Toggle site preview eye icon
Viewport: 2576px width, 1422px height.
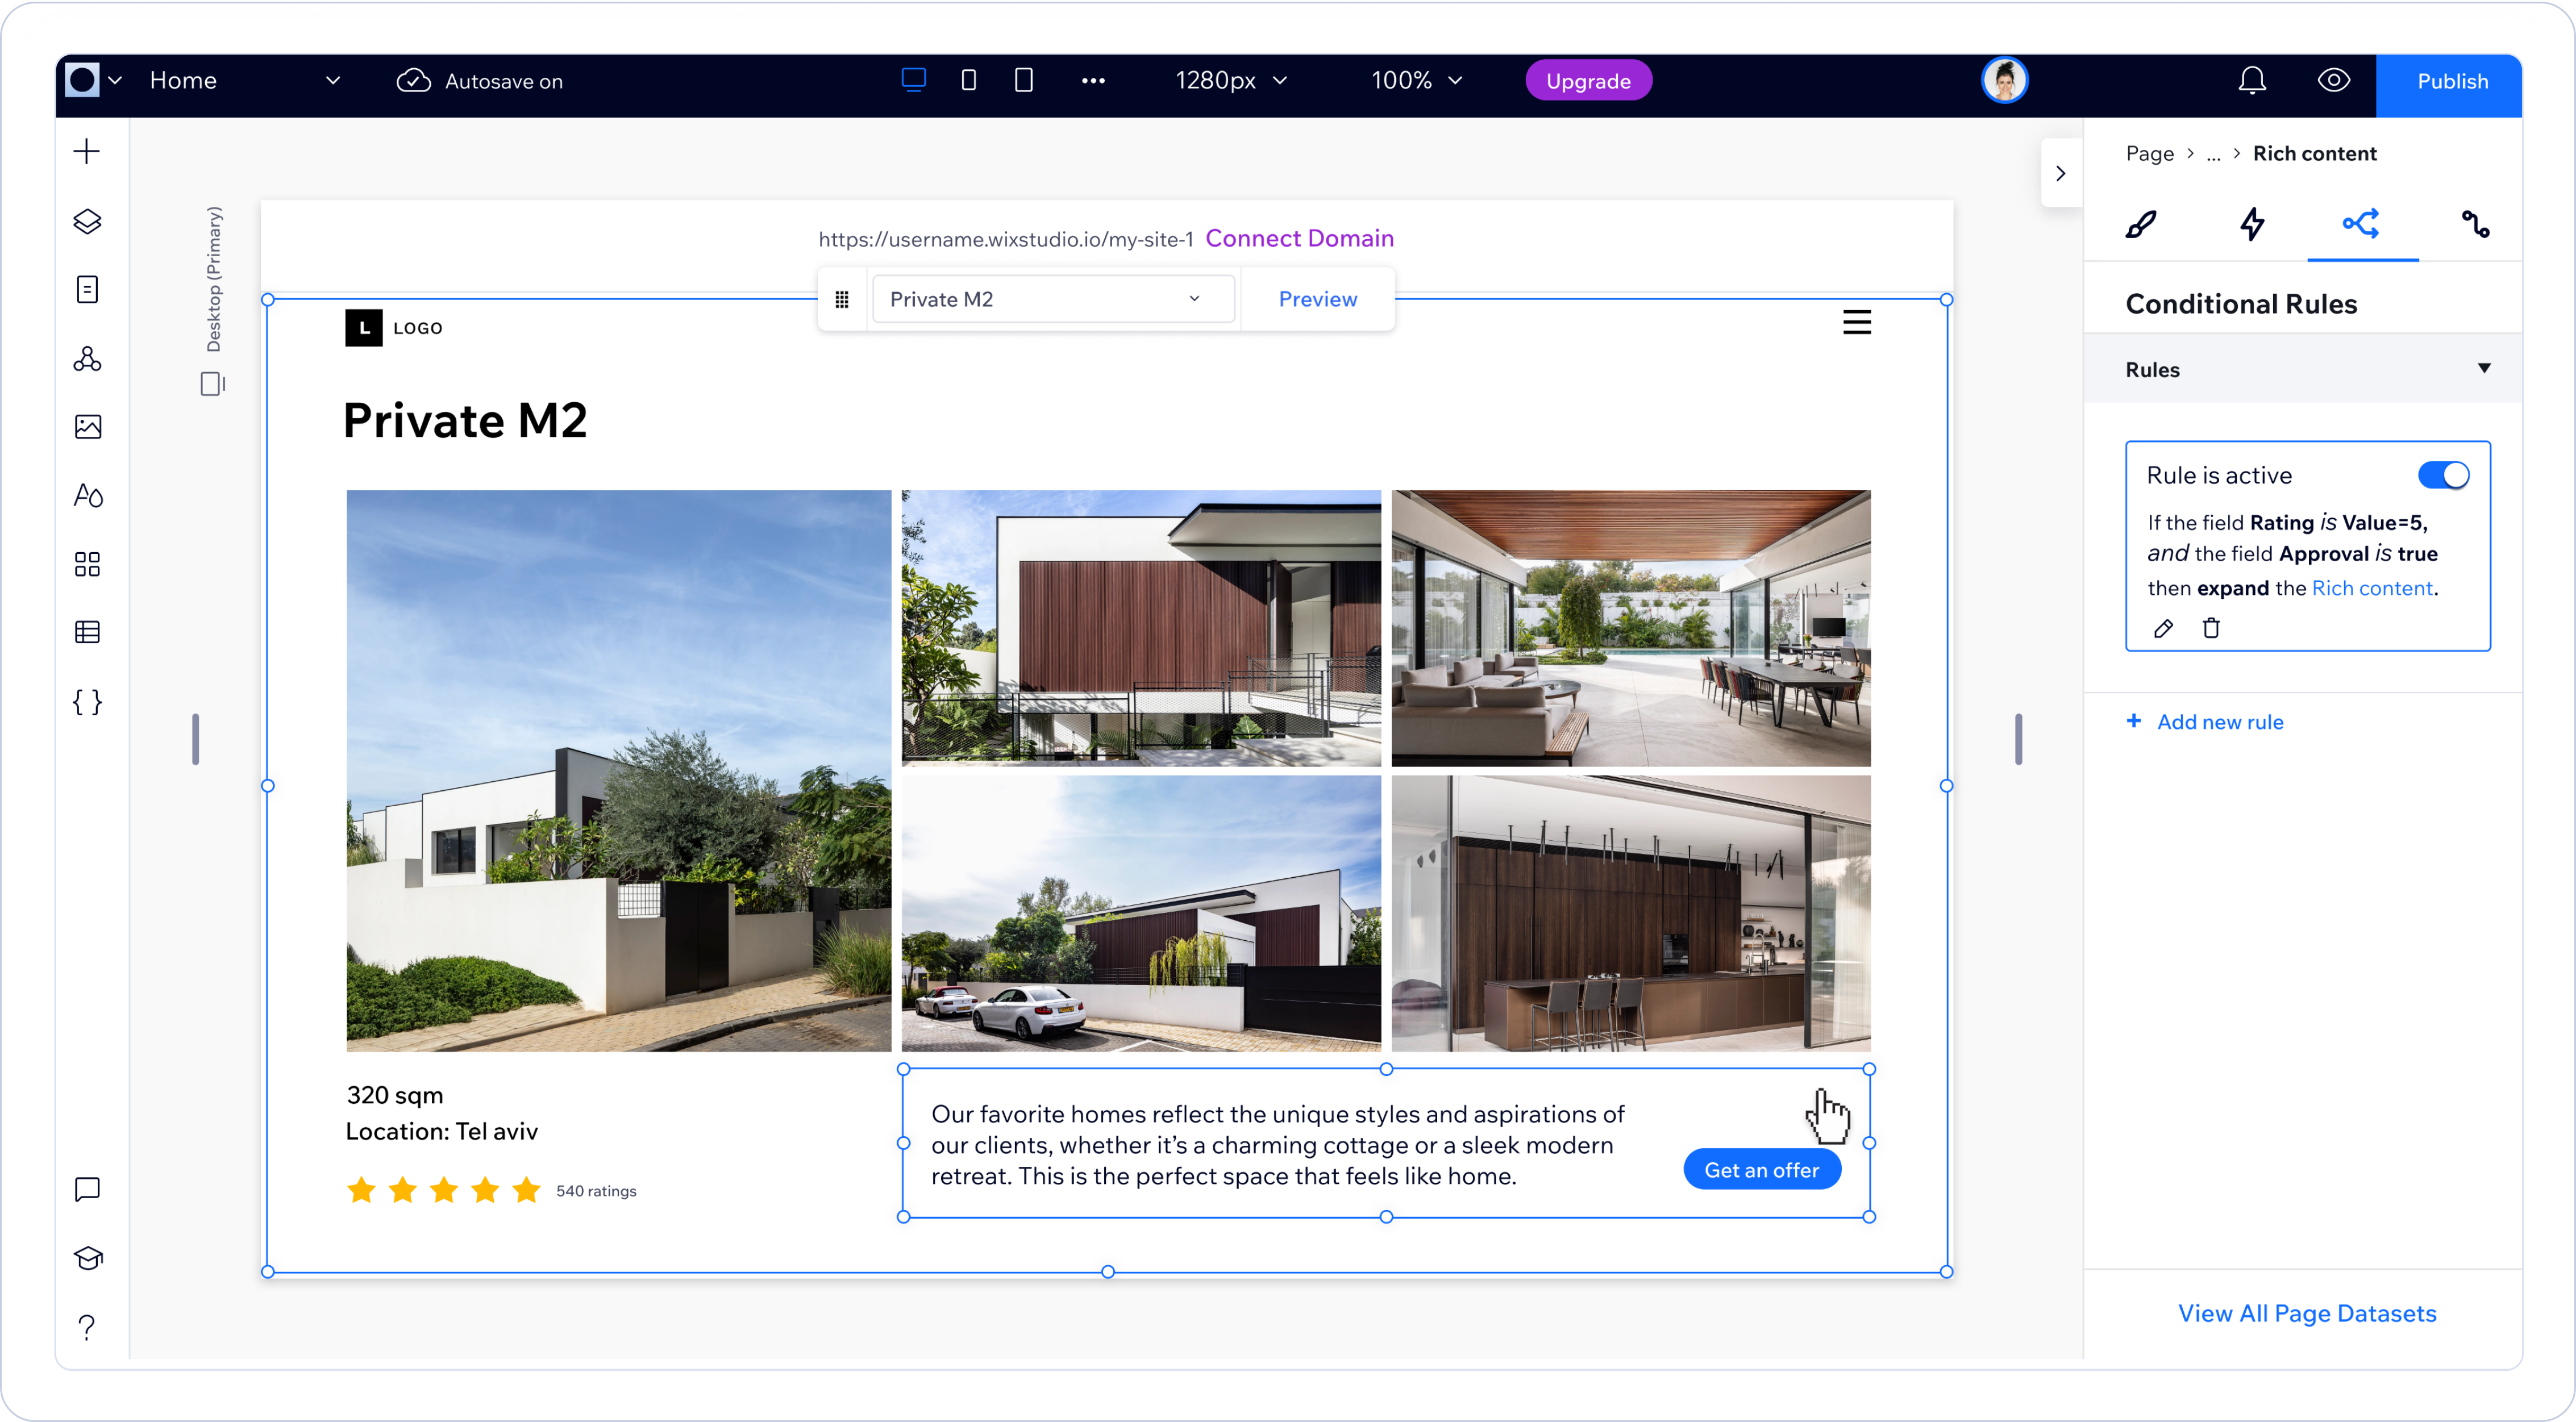click(x=2334, y=81)
